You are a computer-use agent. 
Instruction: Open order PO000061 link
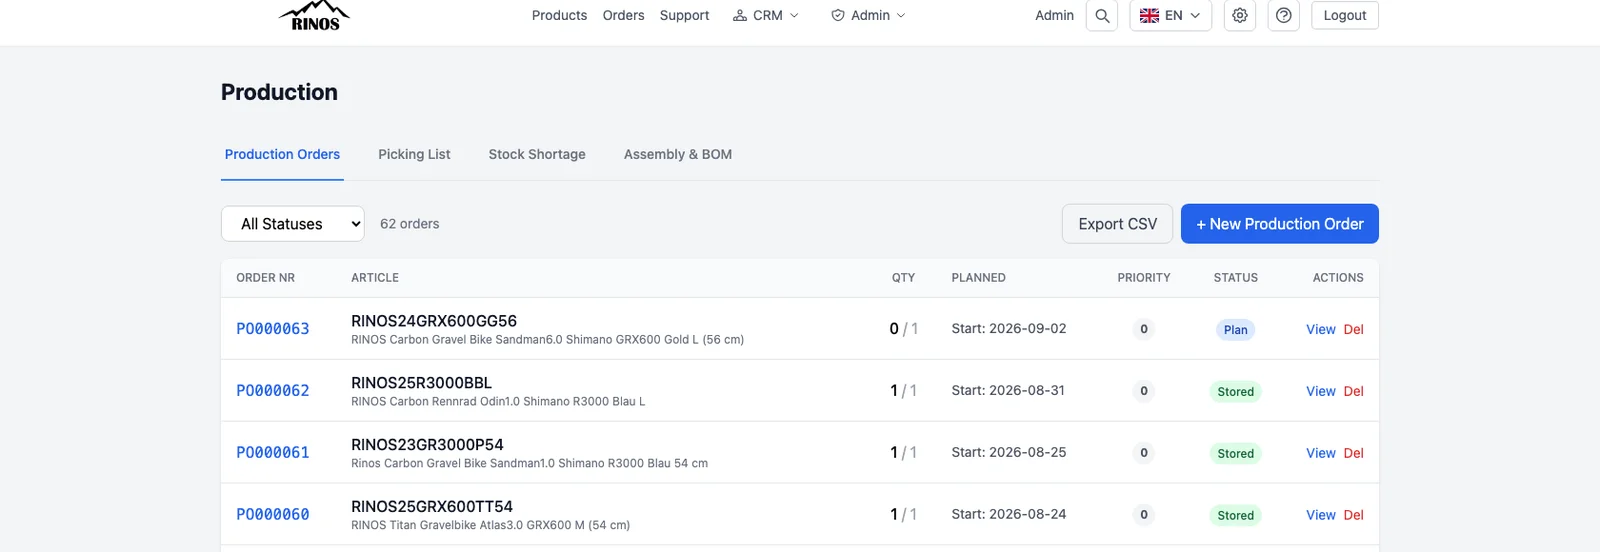[x=273, y=453]
